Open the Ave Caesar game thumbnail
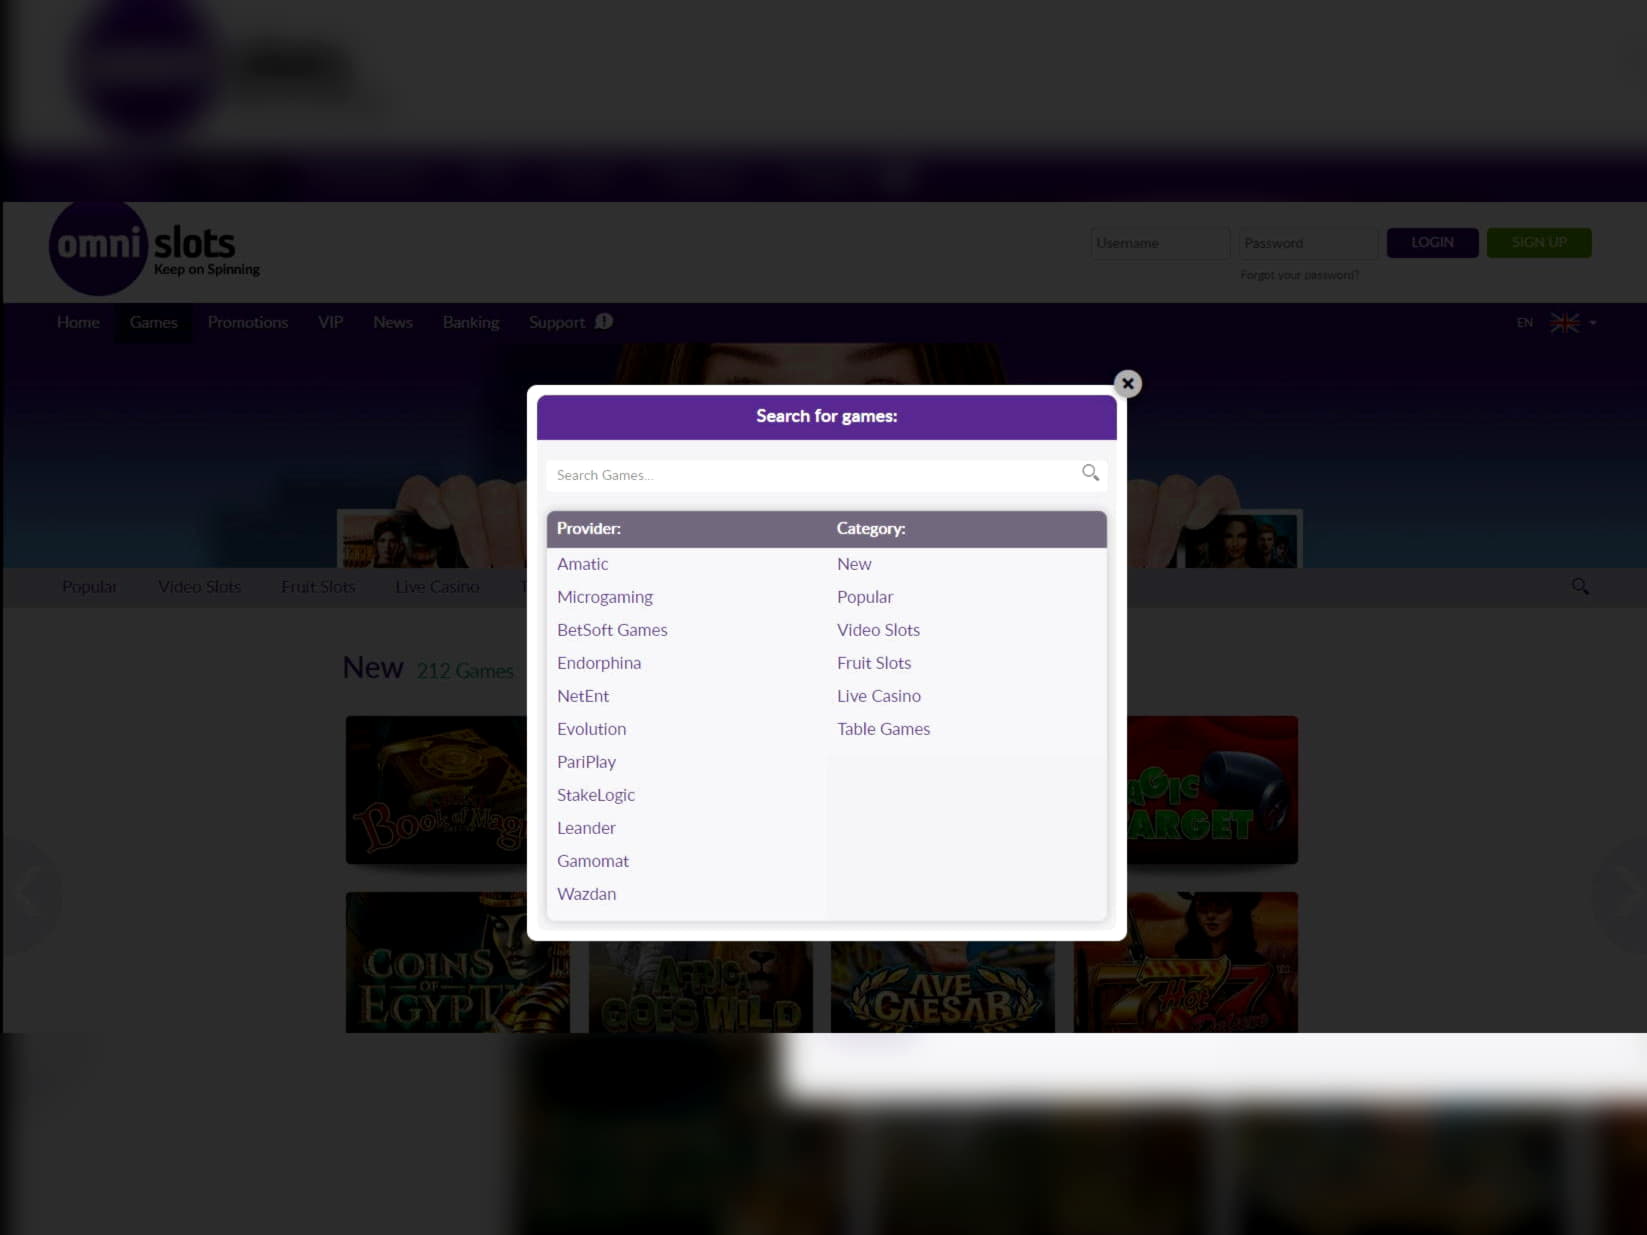 [x=943, y=987]
